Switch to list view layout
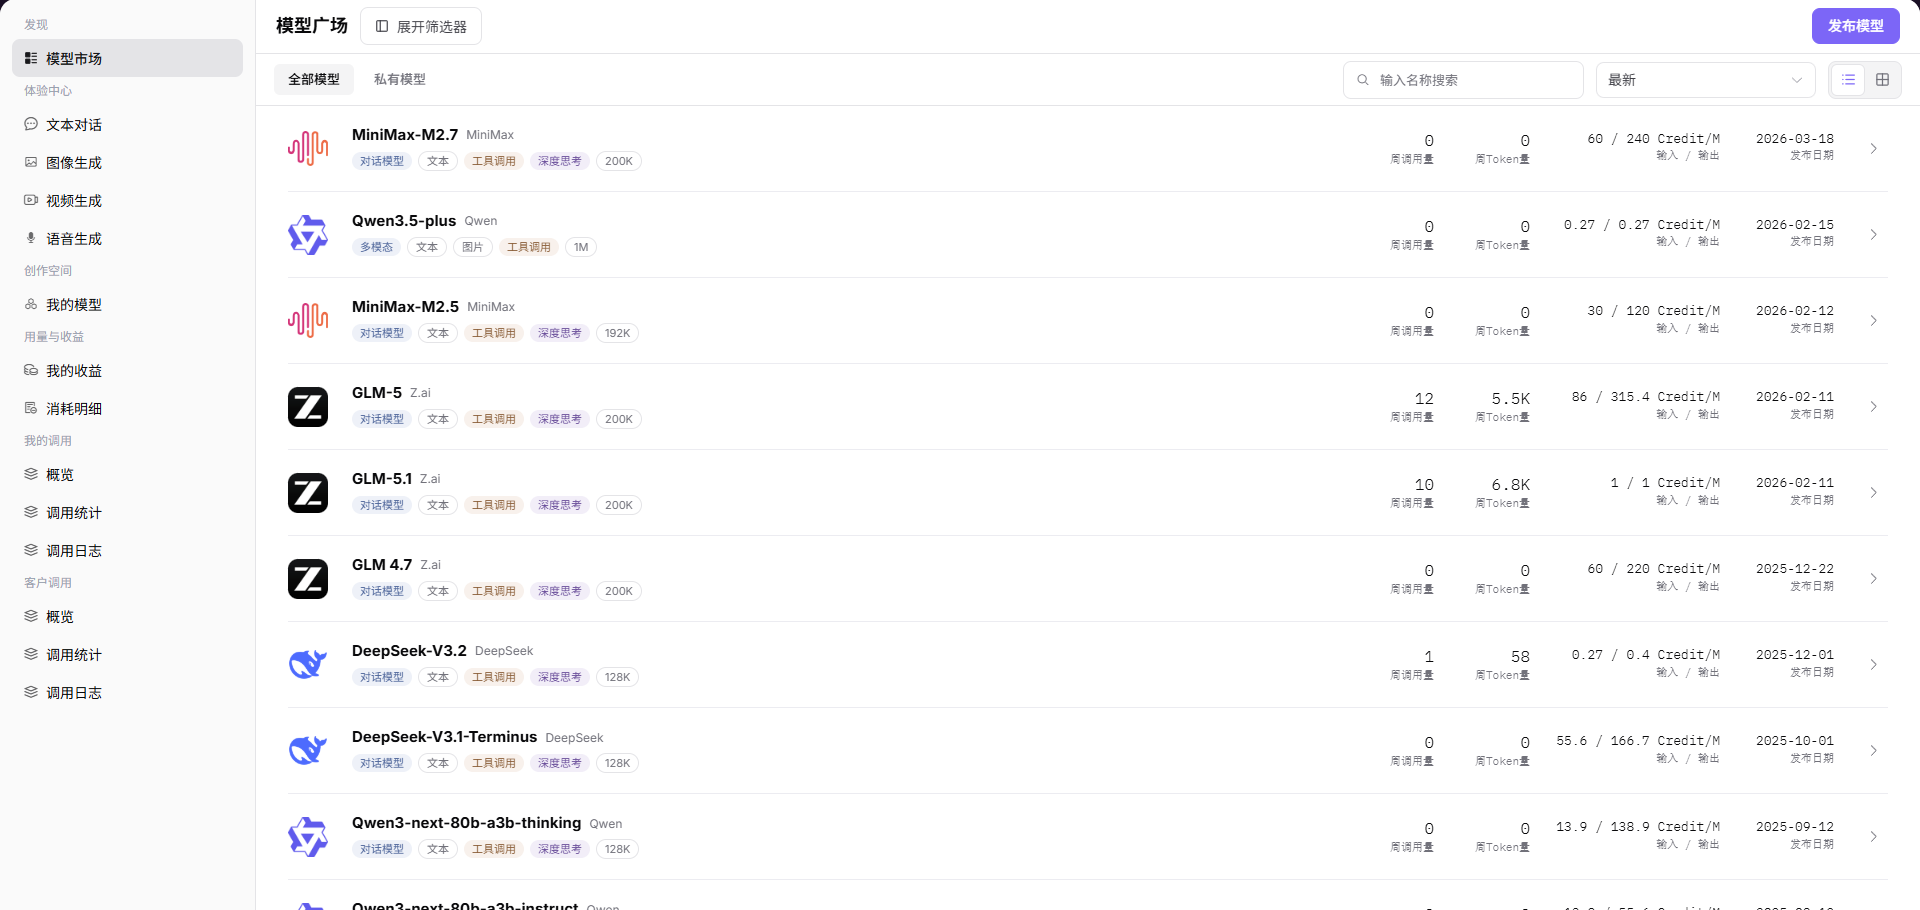Image resolution: width=1920 pixels, height=910 pixels. 1848,80
